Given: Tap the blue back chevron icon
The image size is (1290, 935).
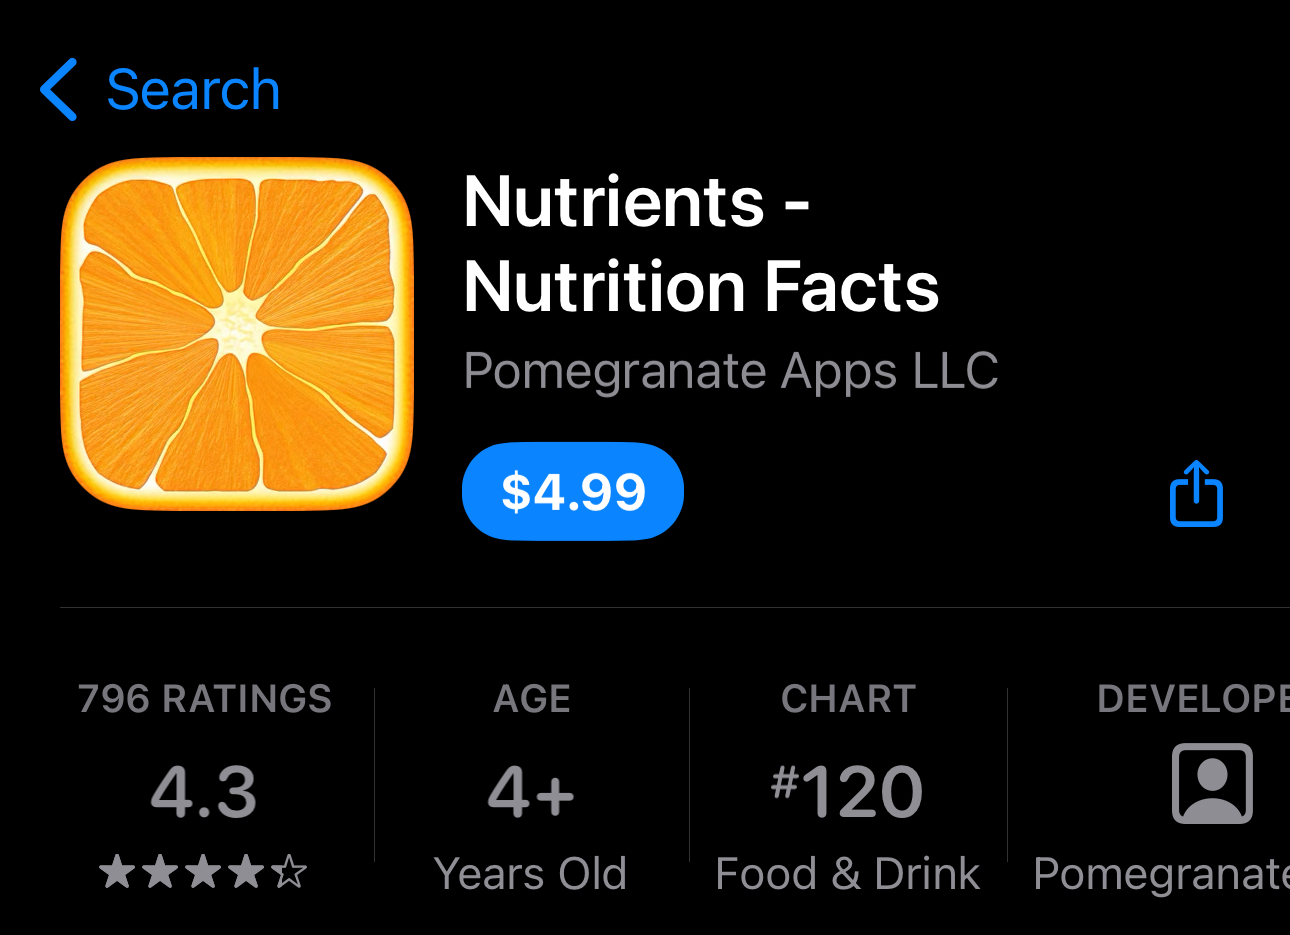Looking at the screenshot, I should pyautogui.click(x=58, y=90).
